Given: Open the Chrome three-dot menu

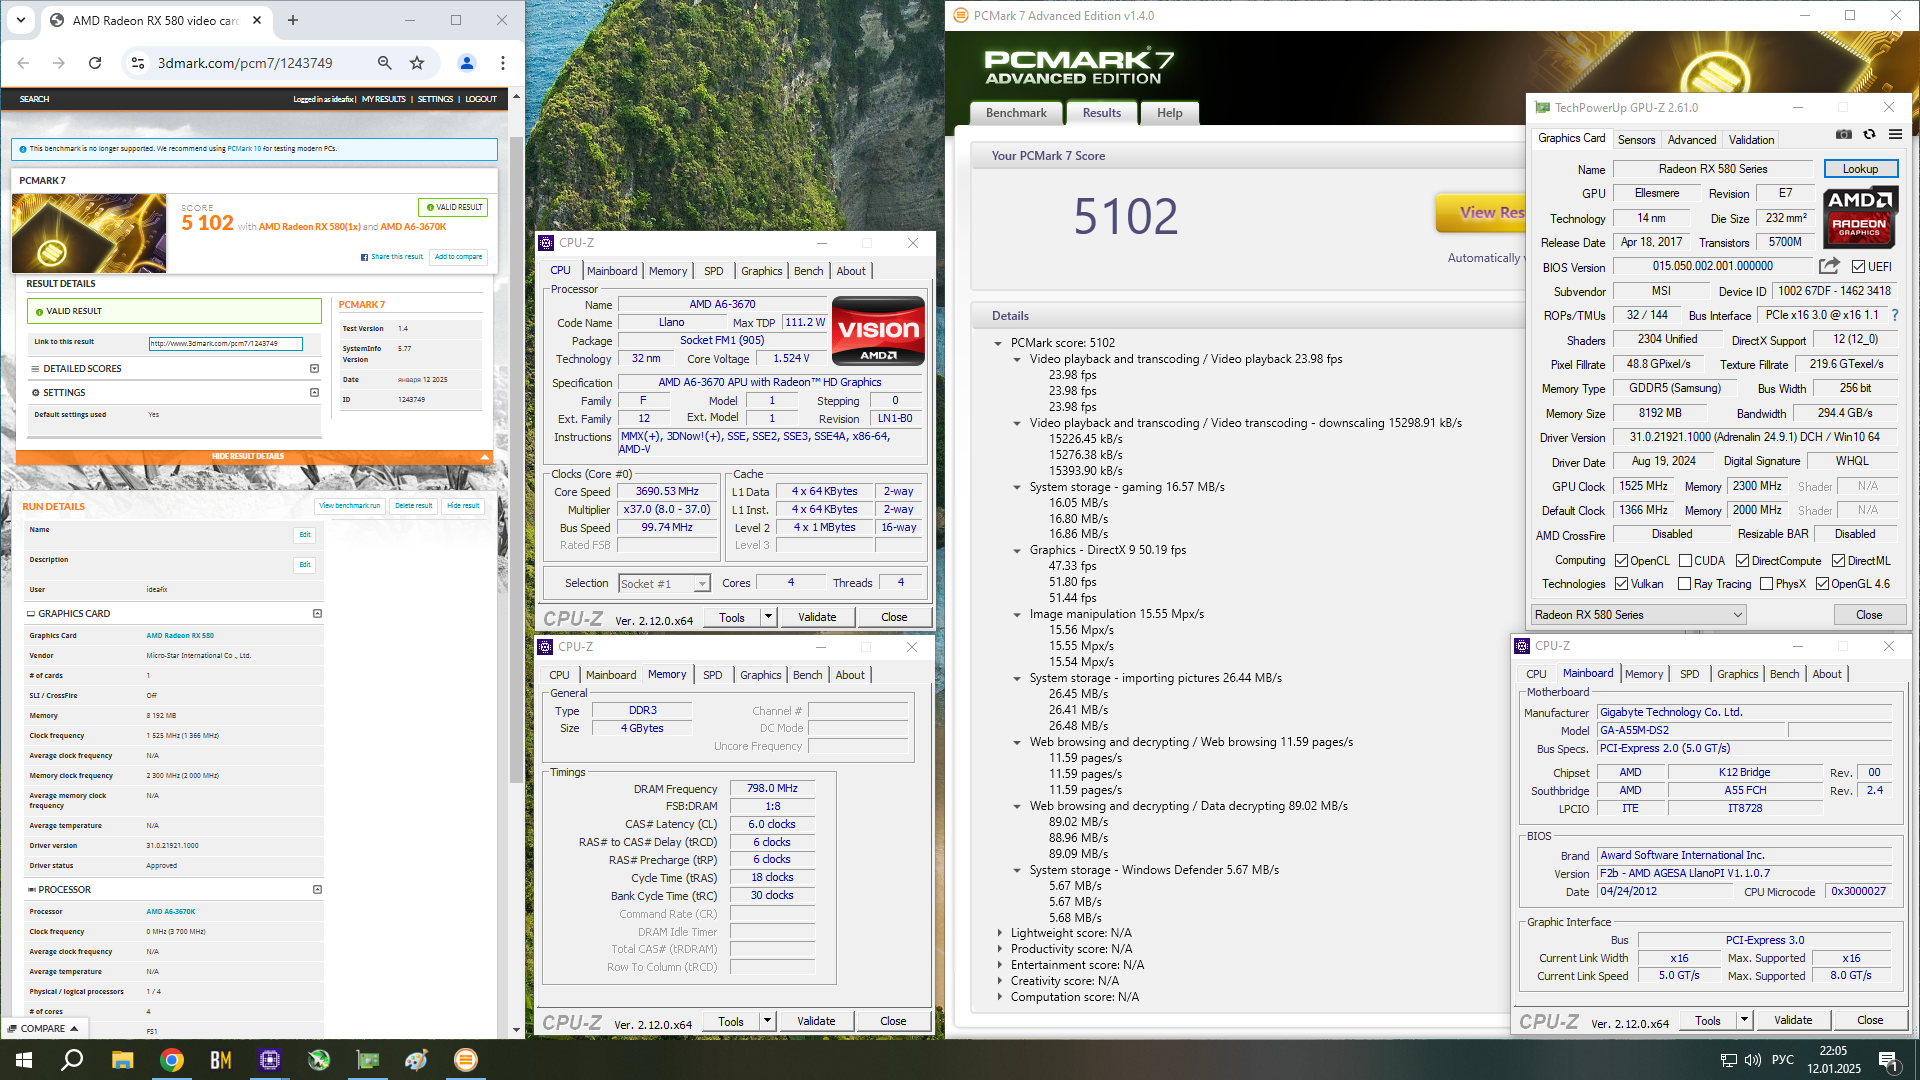Looking at the screenshot, I should coord(503,63).
